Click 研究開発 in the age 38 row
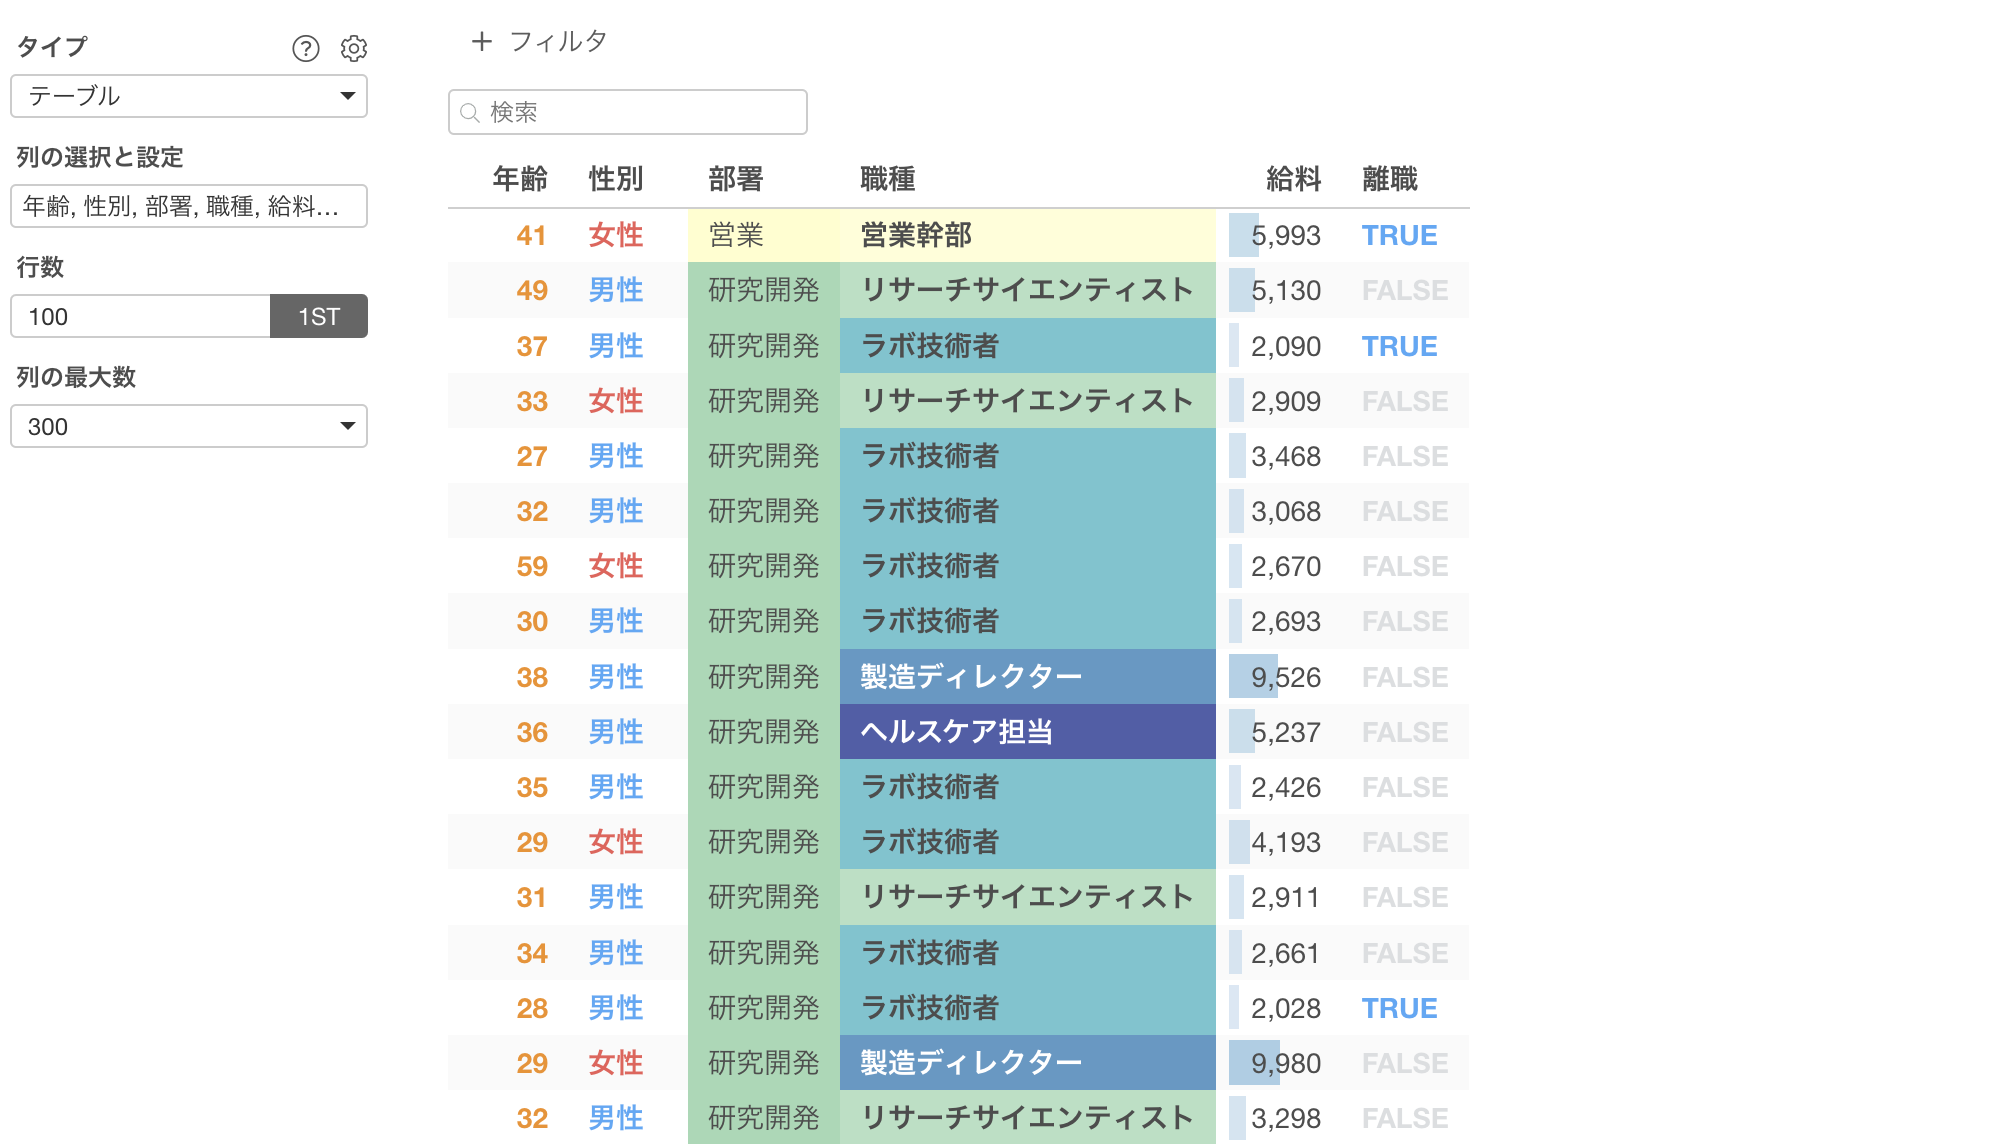The width and height of the screenshot is (2010, 1144). click(764, 677)
